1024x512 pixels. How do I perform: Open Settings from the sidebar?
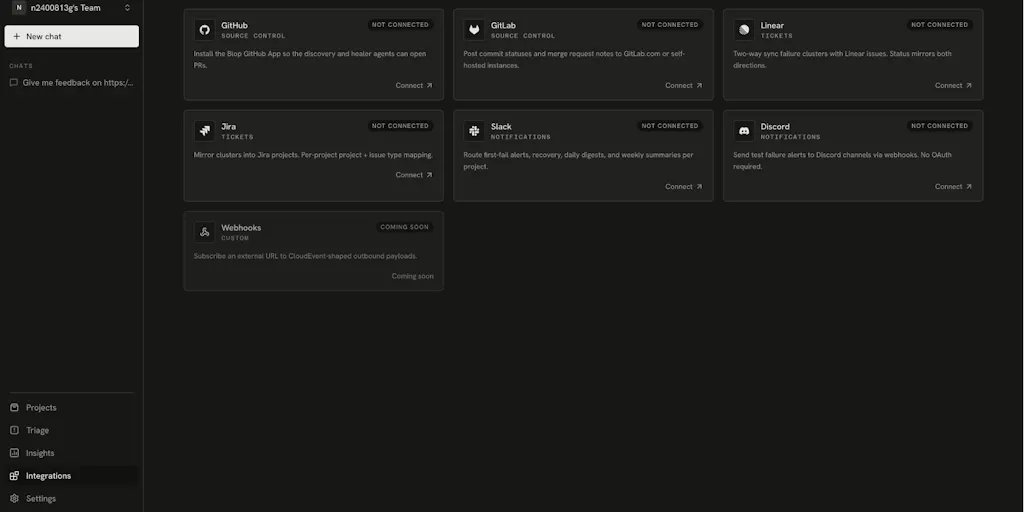71,499
